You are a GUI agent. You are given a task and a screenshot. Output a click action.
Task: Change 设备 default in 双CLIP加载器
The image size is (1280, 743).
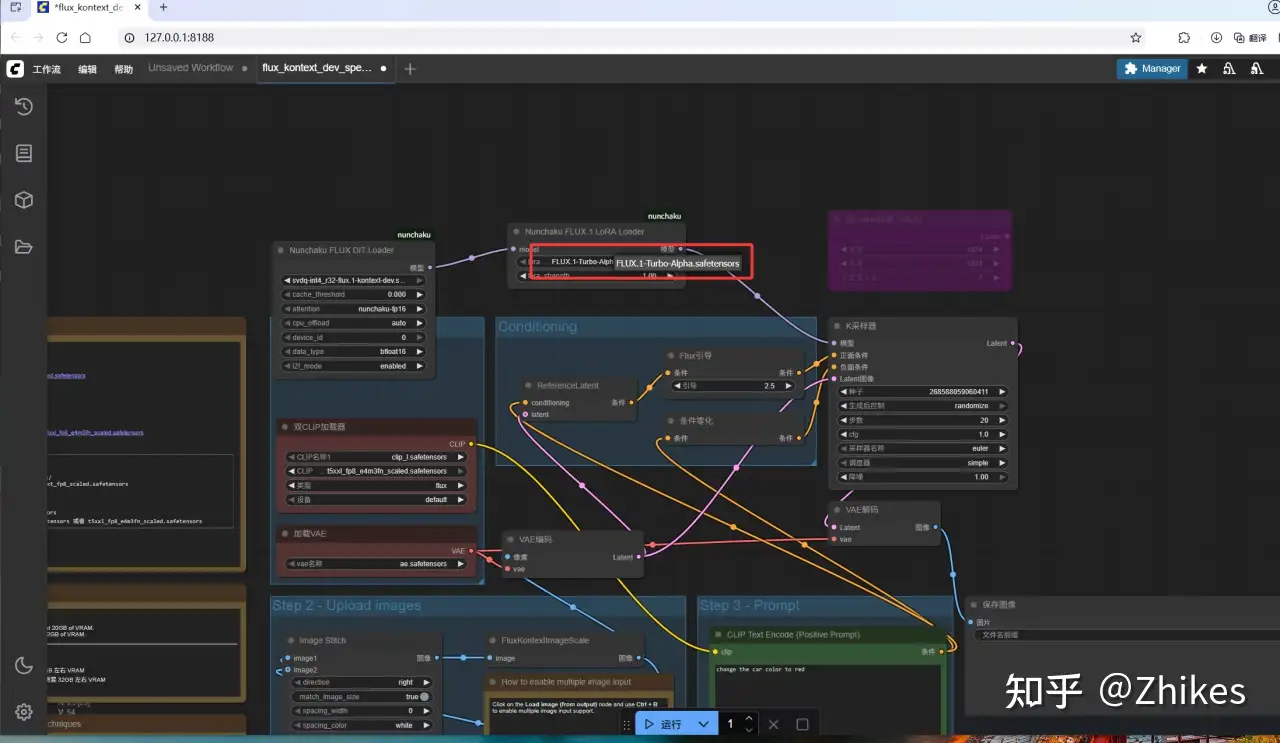(377, 499)
